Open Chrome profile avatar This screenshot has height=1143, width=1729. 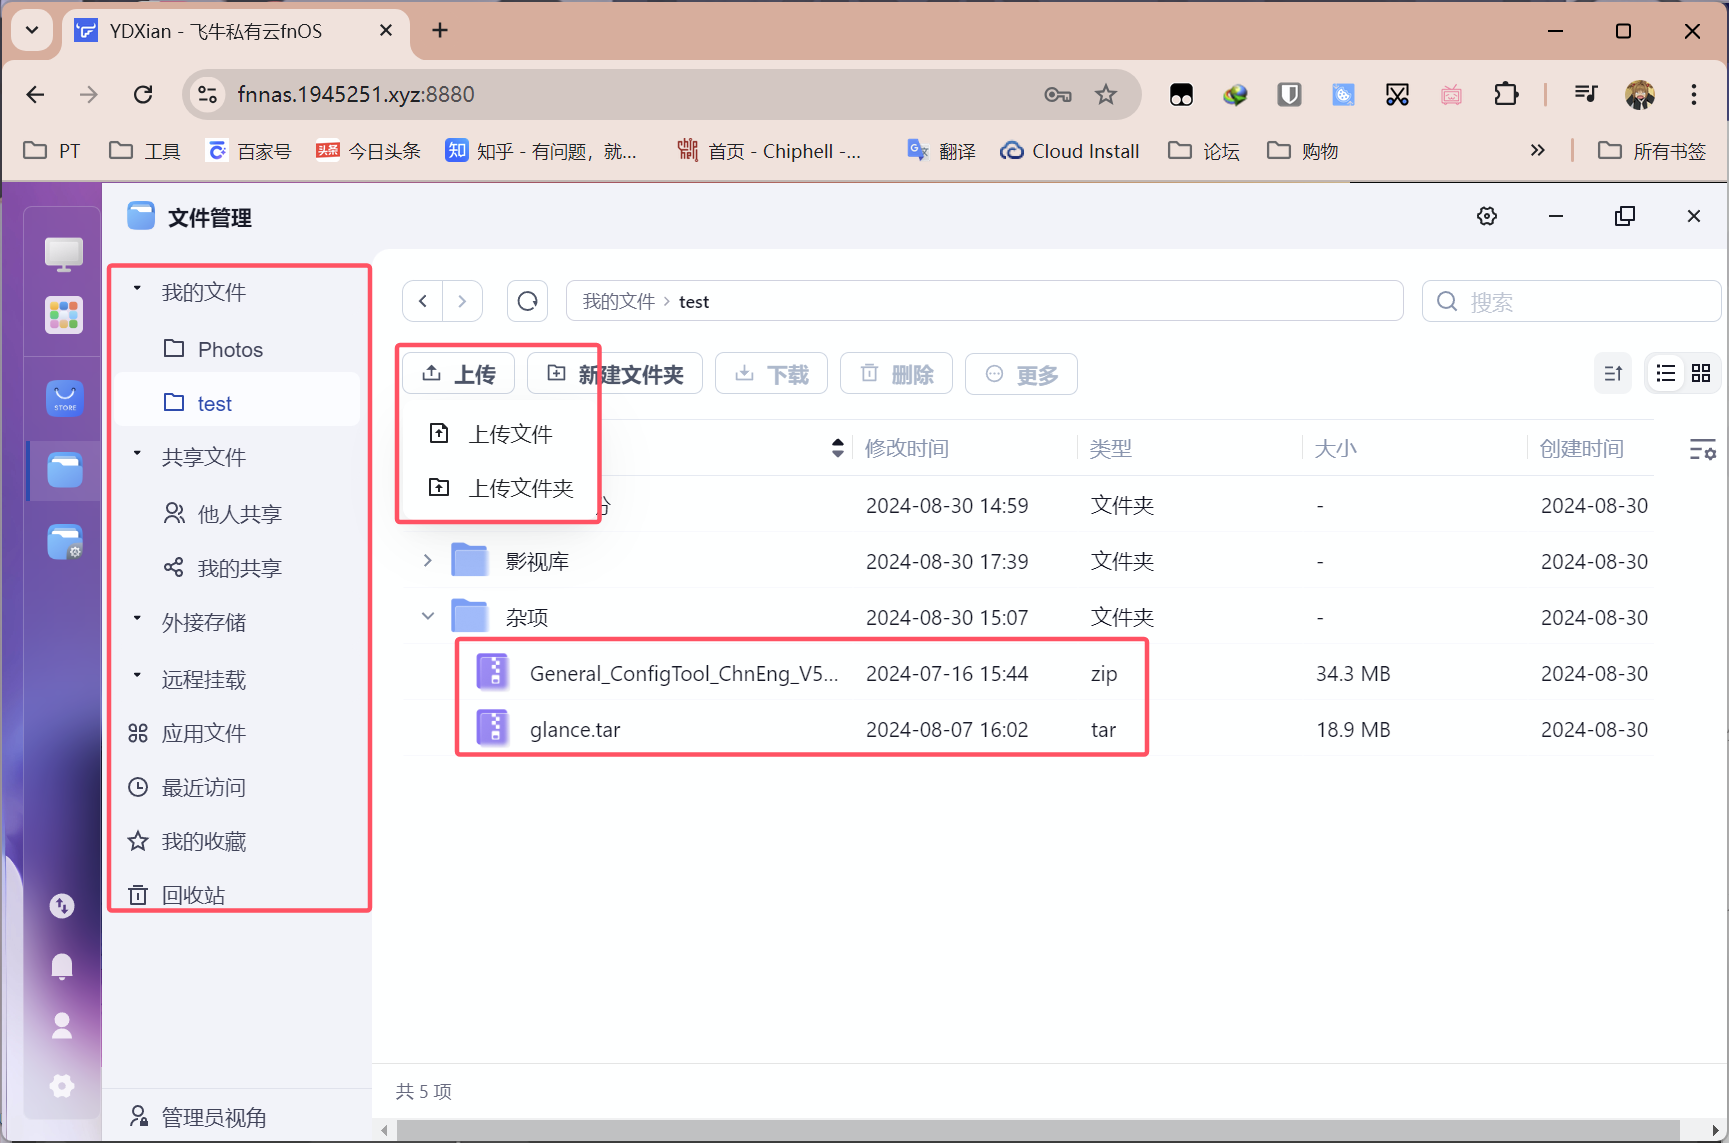(x=1640, y=94)
